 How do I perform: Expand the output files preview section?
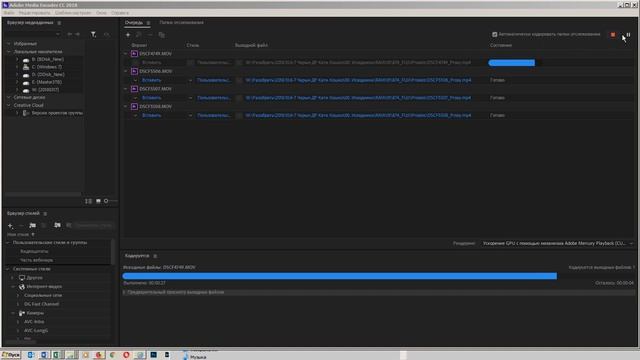124,293
